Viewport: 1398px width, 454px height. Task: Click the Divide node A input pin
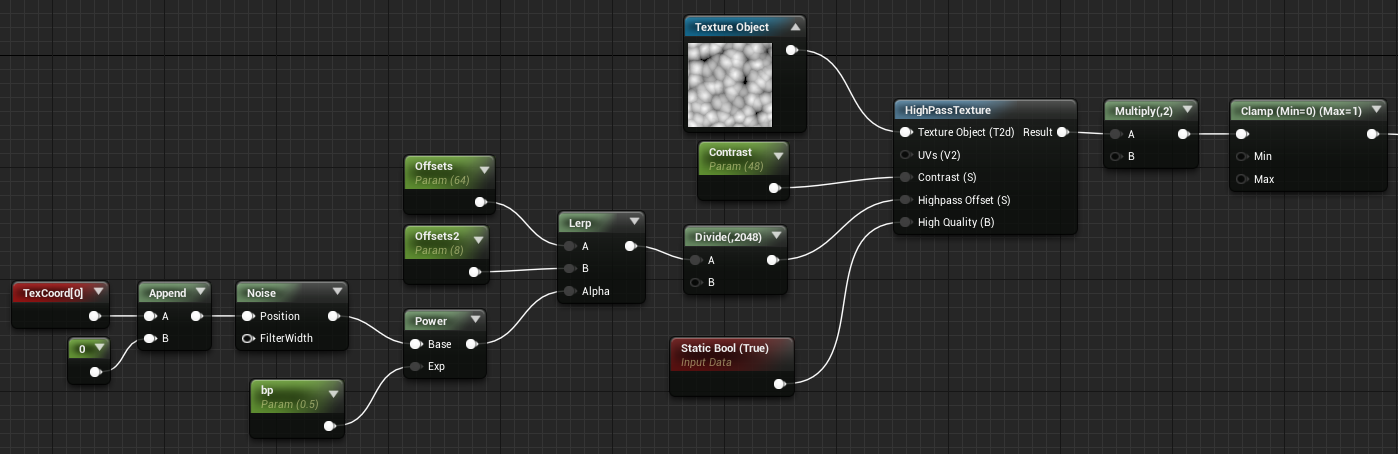point(695,260)
